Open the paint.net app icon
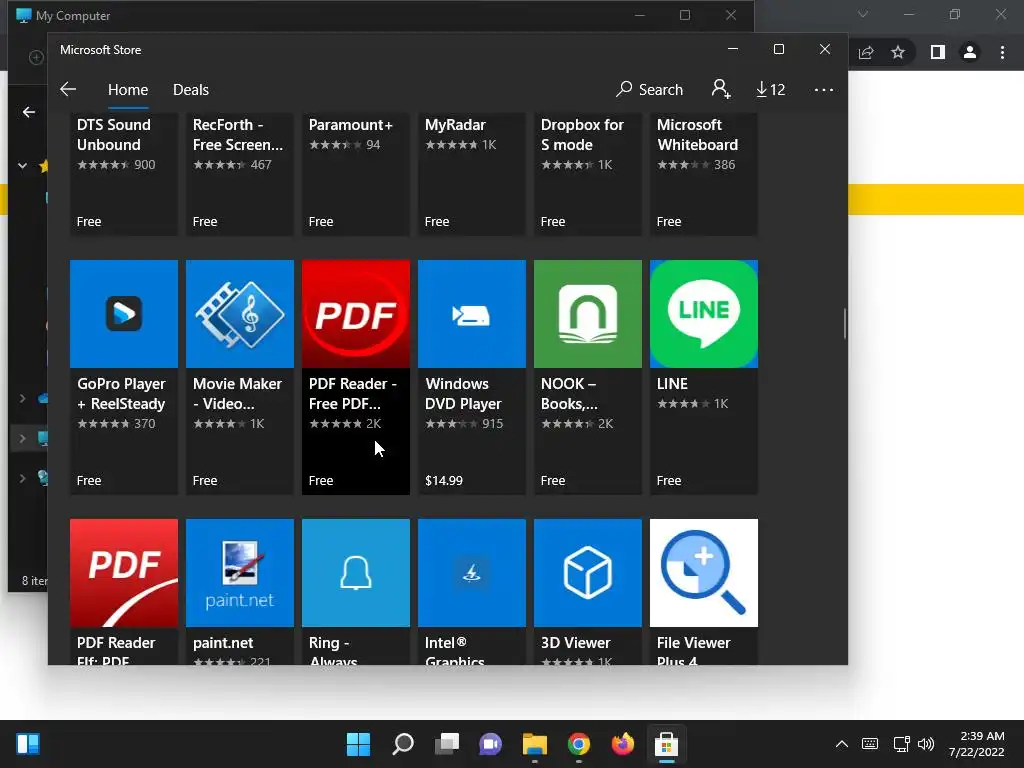The width and height of the screenshot is (1024, 768). pos(240,573)
